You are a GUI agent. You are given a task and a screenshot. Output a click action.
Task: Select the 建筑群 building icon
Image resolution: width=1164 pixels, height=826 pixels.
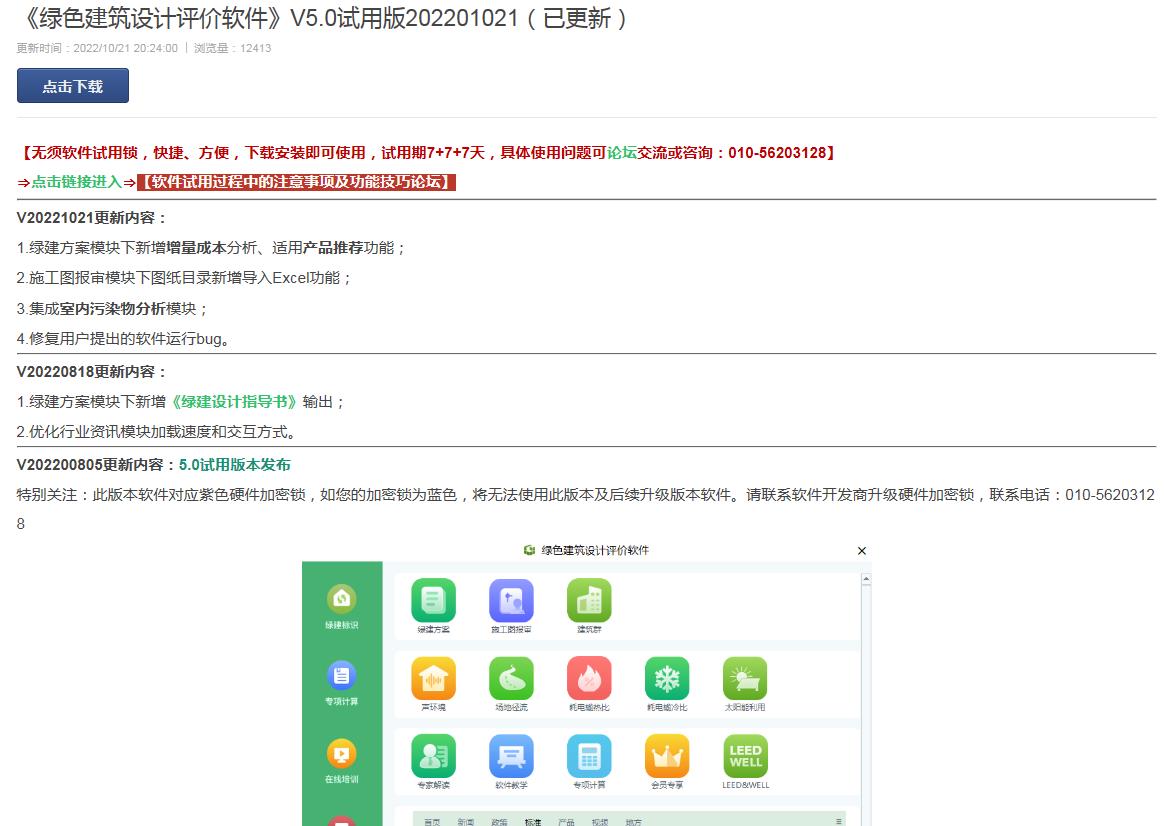click(589, 601)
